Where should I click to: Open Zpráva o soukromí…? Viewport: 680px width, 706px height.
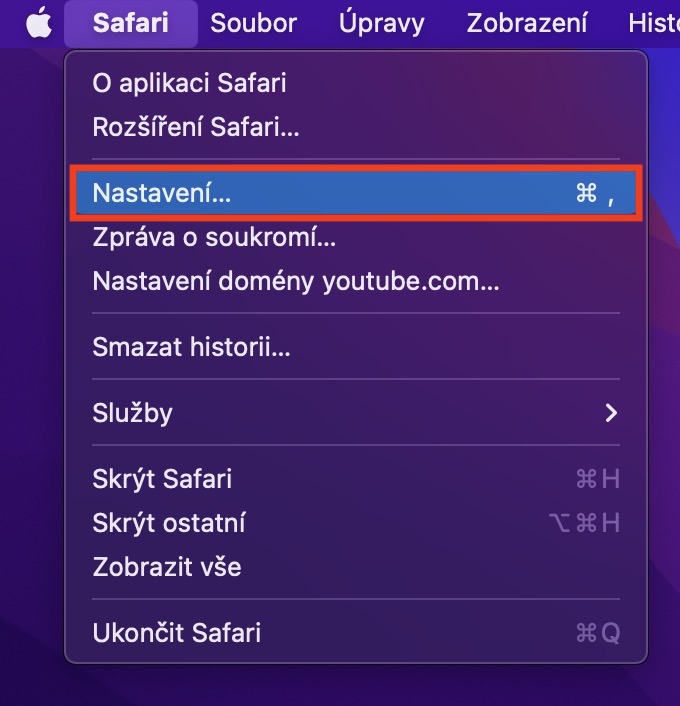pyautogui.click(x=214, y=237)
